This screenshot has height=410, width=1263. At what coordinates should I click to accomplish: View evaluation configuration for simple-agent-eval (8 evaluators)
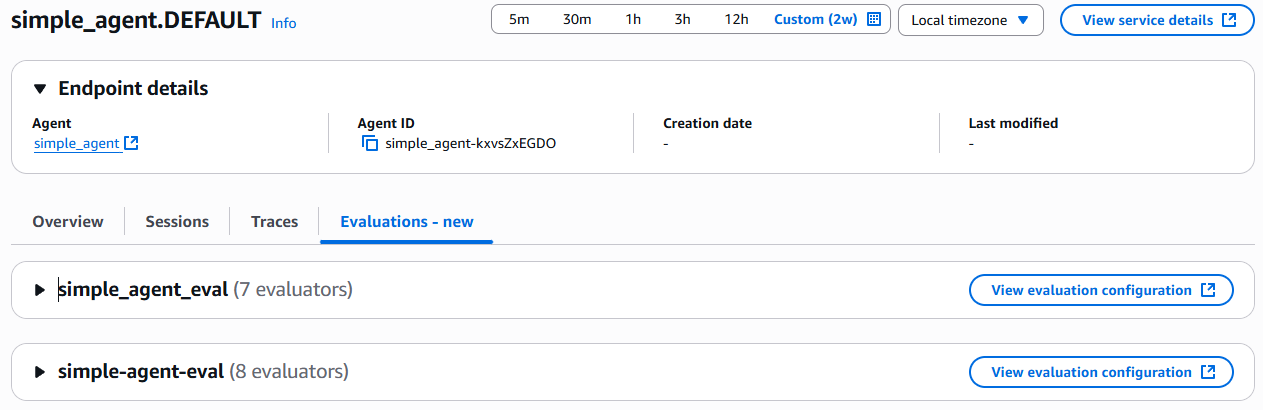pos(1101,372)
